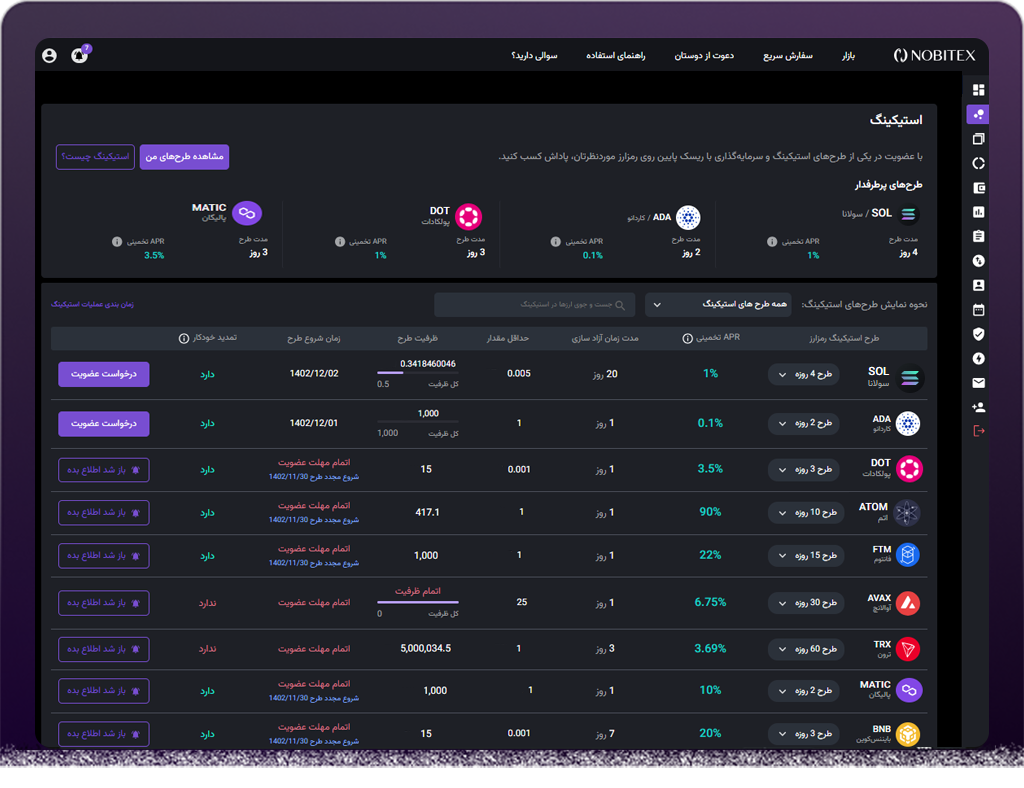Open the dashboard grid icon in sidebar
The height and width of the screenshot is (788, 1024).
tap(978, 89)
